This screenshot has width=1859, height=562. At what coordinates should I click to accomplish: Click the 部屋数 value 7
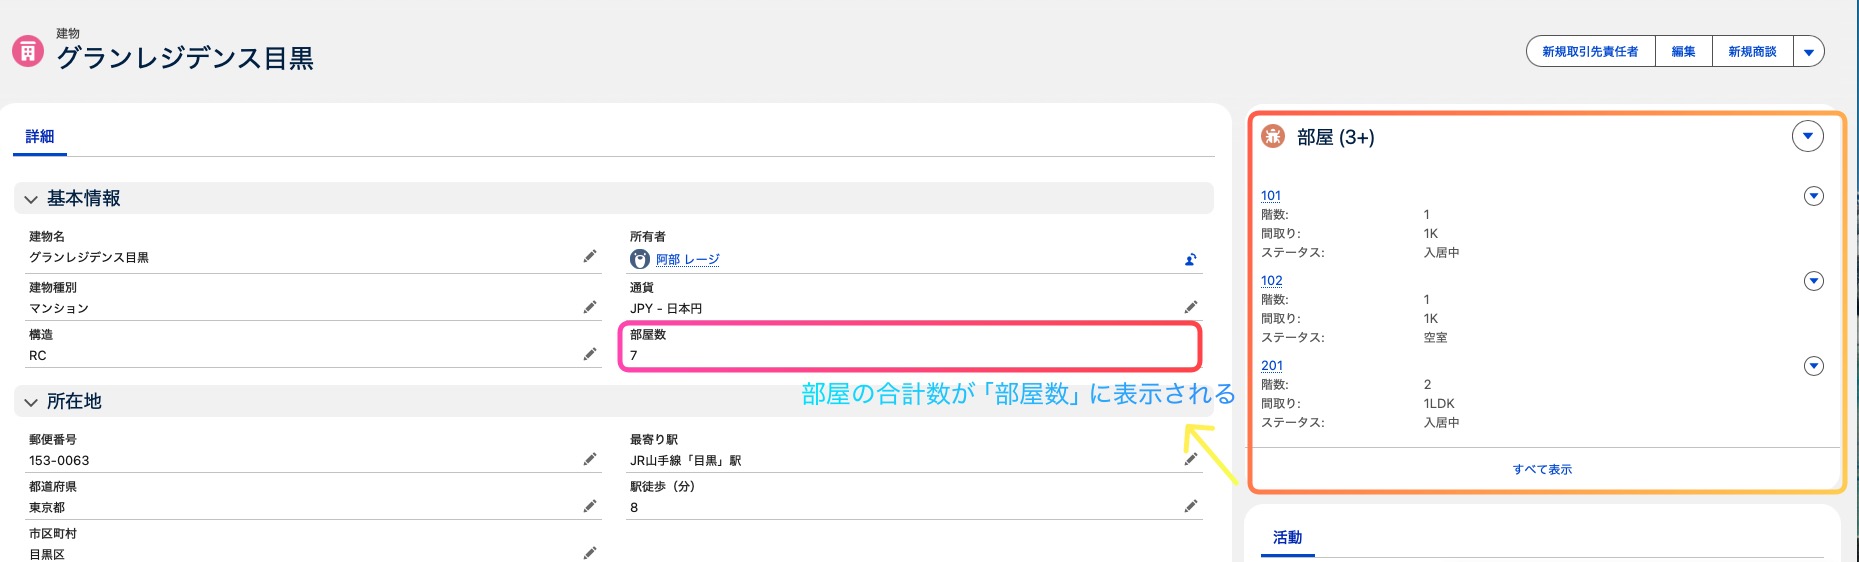(x=633, y=355)
